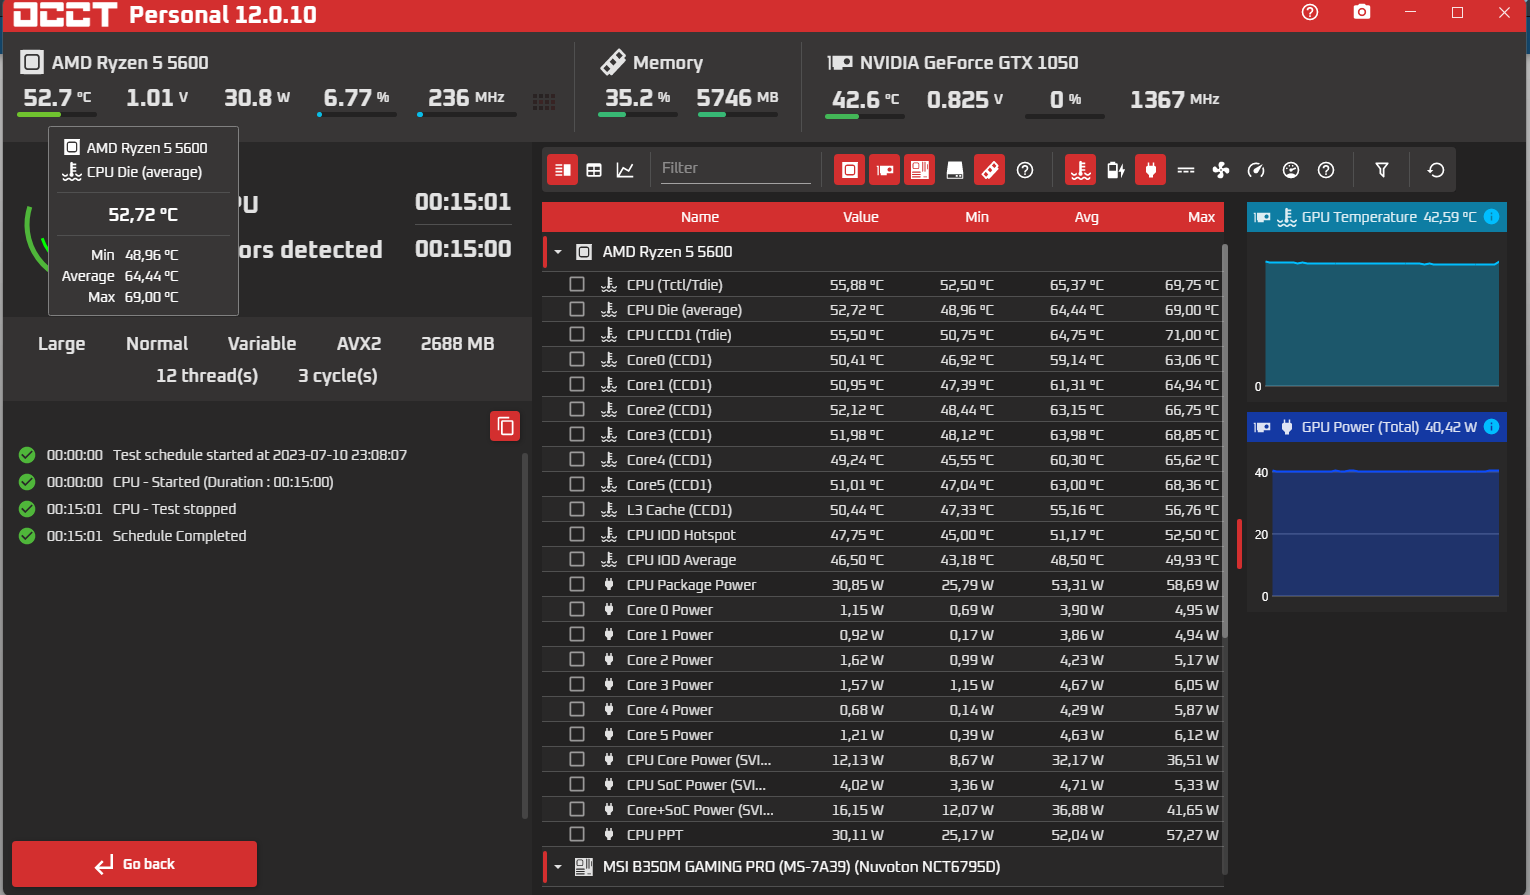Take a screenshot with the camera icon
Image resolution: width=1530 pixels, height=895 pixels.
(x=1362, y=12)
